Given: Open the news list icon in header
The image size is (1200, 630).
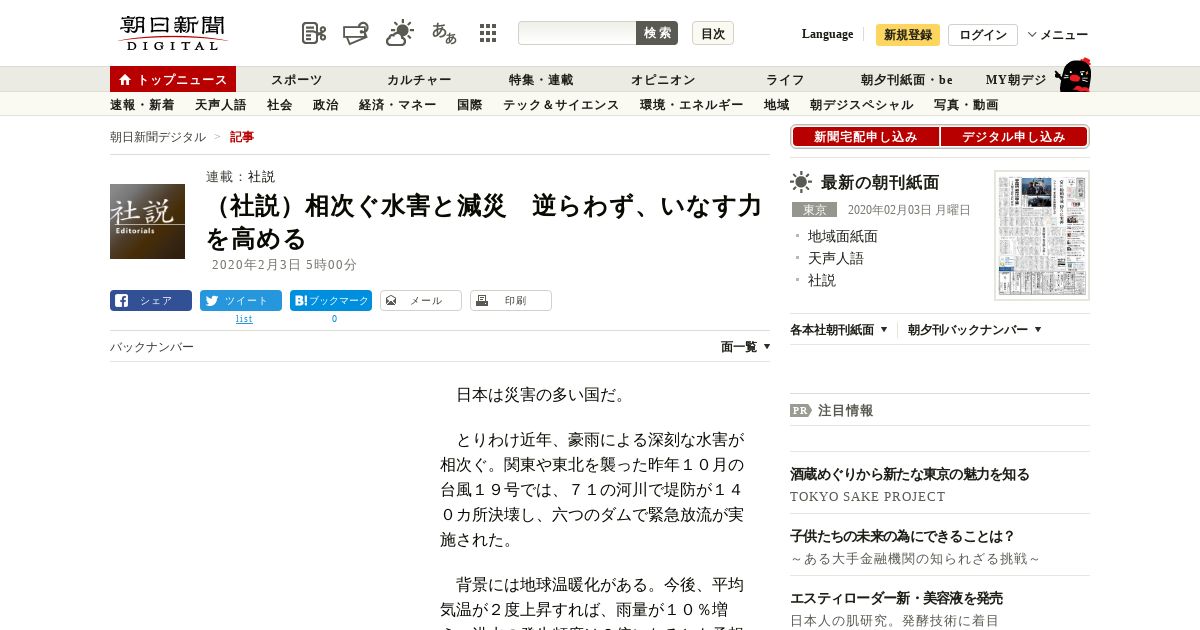Looking at the screenshot, I should [x=314, y=33].
